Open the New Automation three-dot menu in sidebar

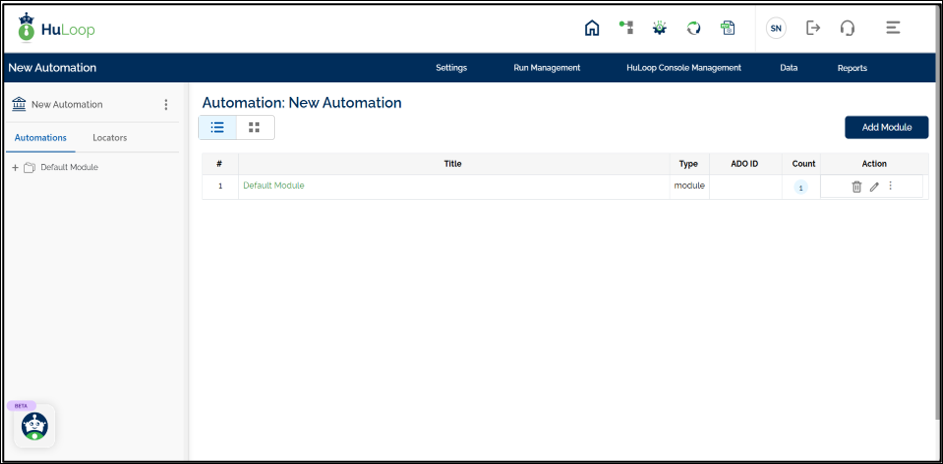pyautogui.click(x=166, y=104)
